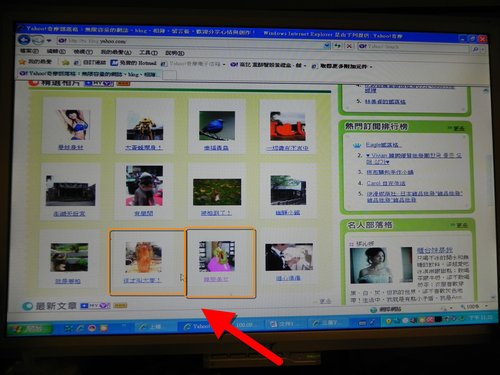Open the red structure photo thumbnail

pos(288,126)
